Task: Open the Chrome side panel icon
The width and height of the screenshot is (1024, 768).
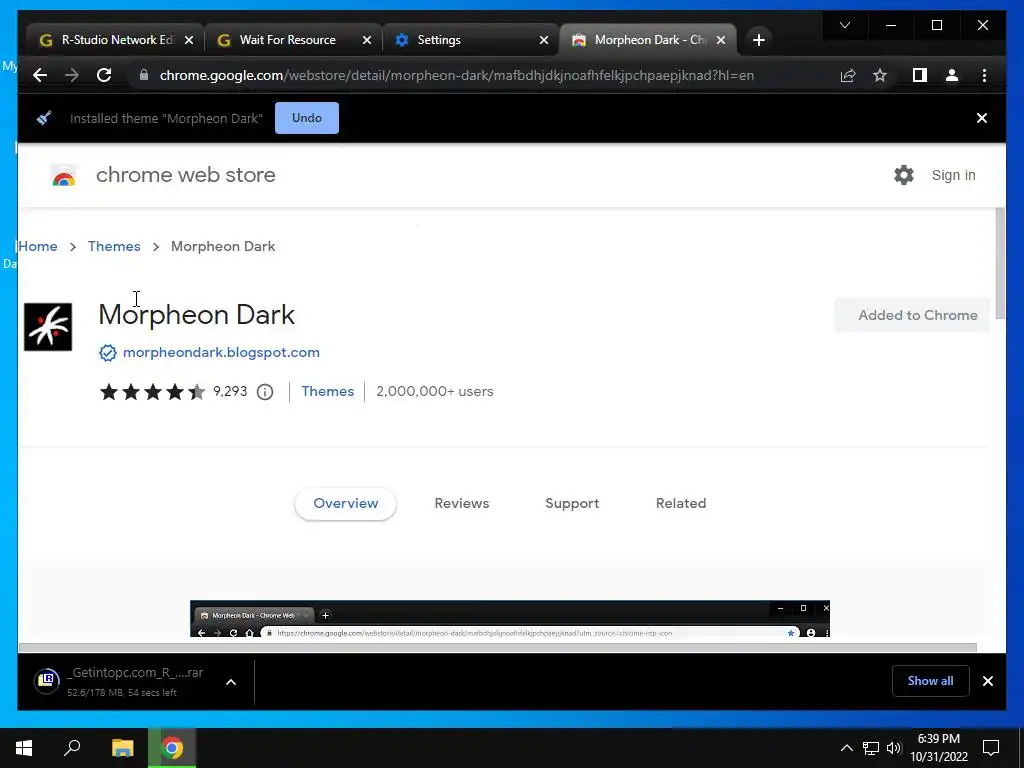Action: [920, 75]
